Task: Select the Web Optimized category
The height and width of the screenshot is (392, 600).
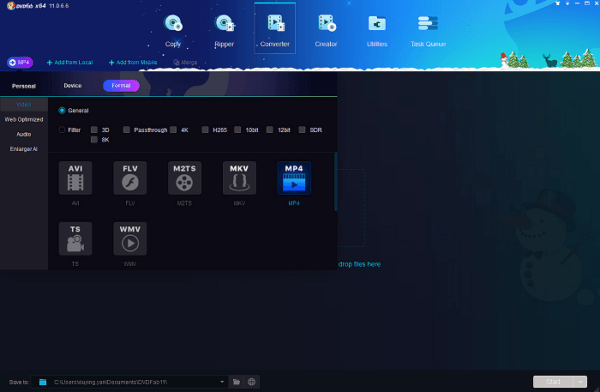Action: (24, 119)
